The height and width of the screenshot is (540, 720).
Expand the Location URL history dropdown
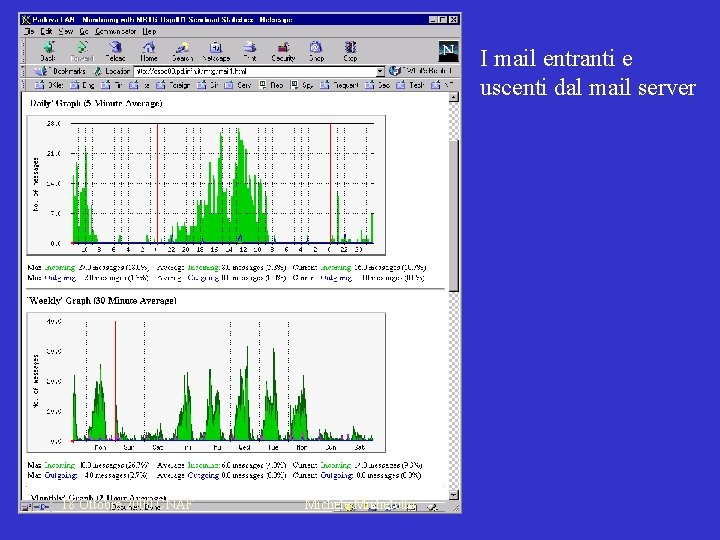pos(380,72)
